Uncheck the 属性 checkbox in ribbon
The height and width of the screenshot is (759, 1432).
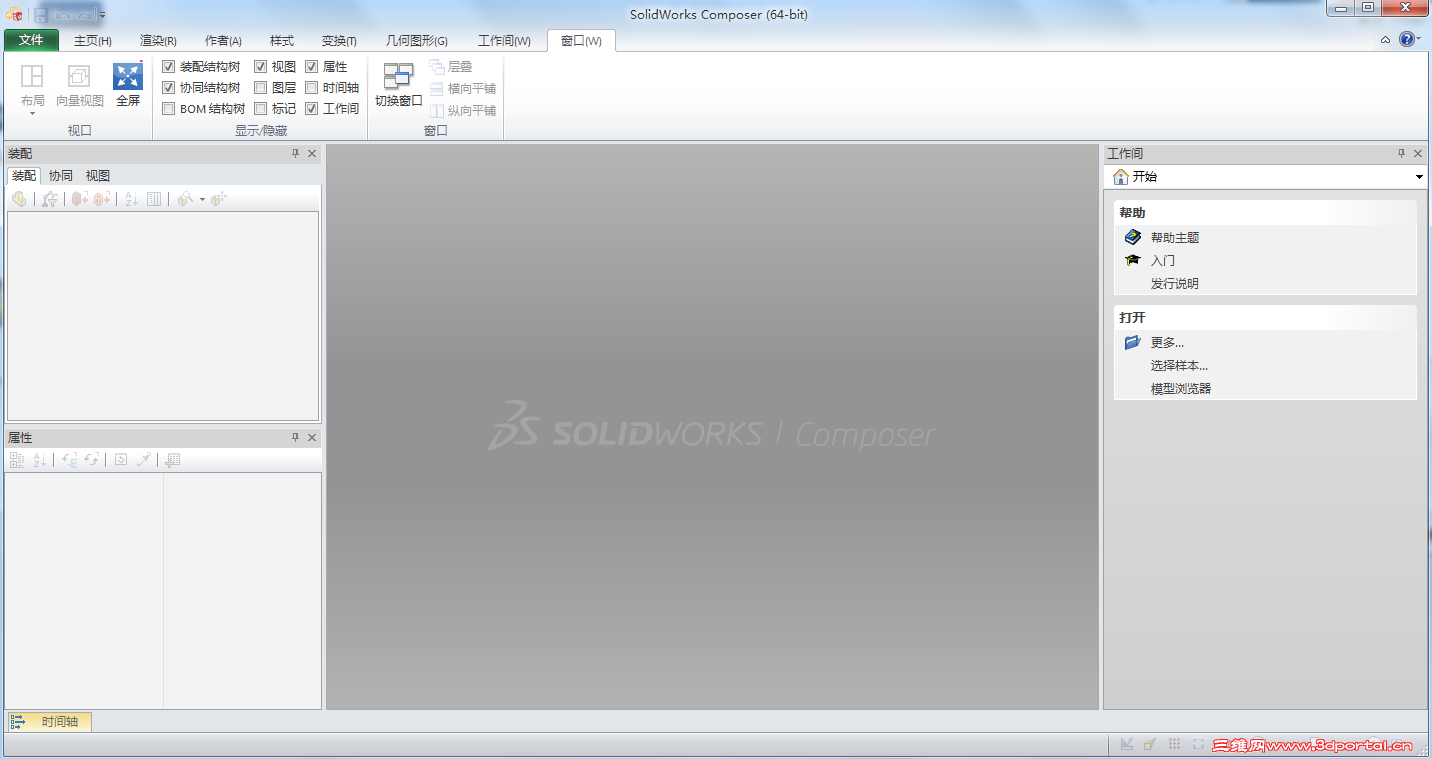point(312,66)
